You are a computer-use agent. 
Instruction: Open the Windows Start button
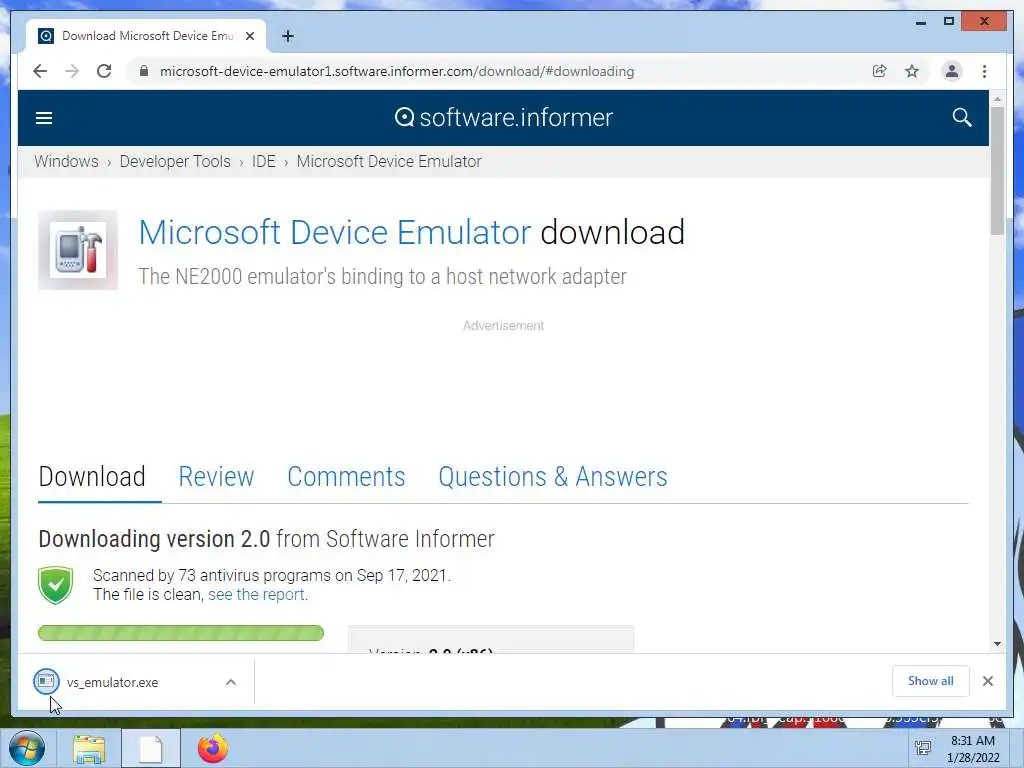[27, 748]
